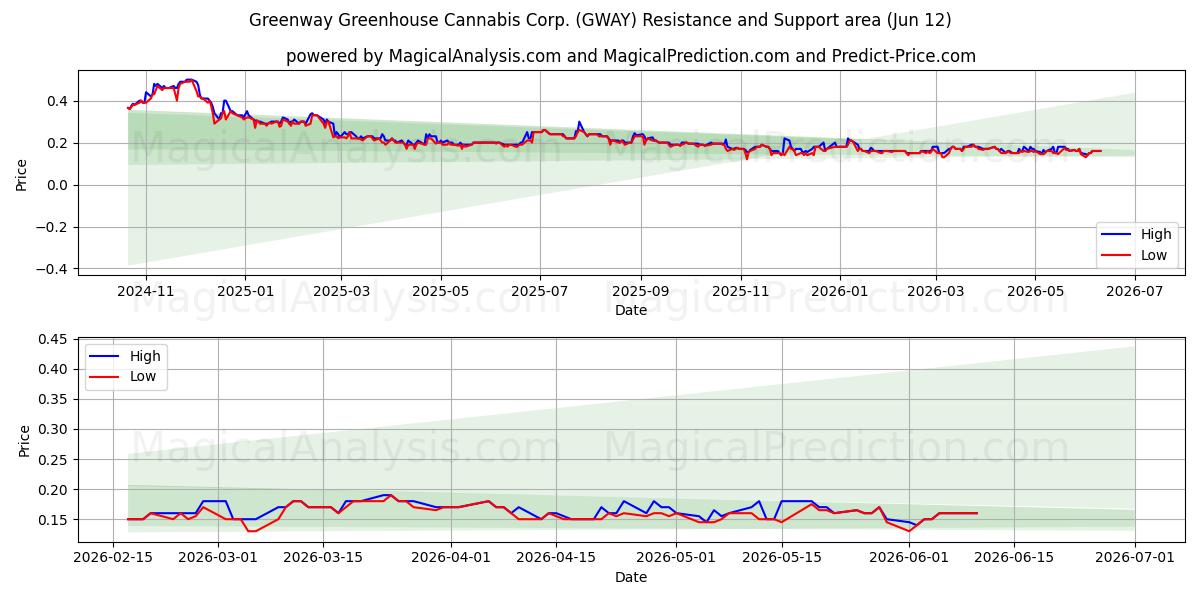Click the 2025-09 date tick label
This screenshot has width=1200, height=600.
click(640, 291)
